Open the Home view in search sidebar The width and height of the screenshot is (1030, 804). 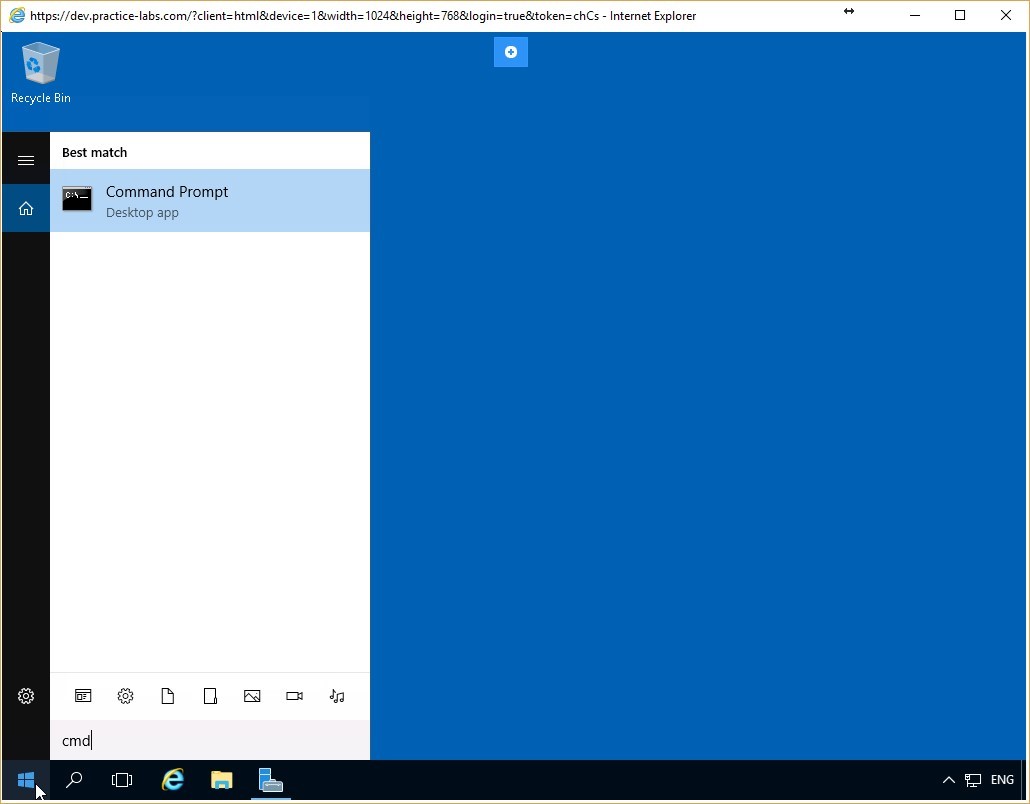click(26, 208)
